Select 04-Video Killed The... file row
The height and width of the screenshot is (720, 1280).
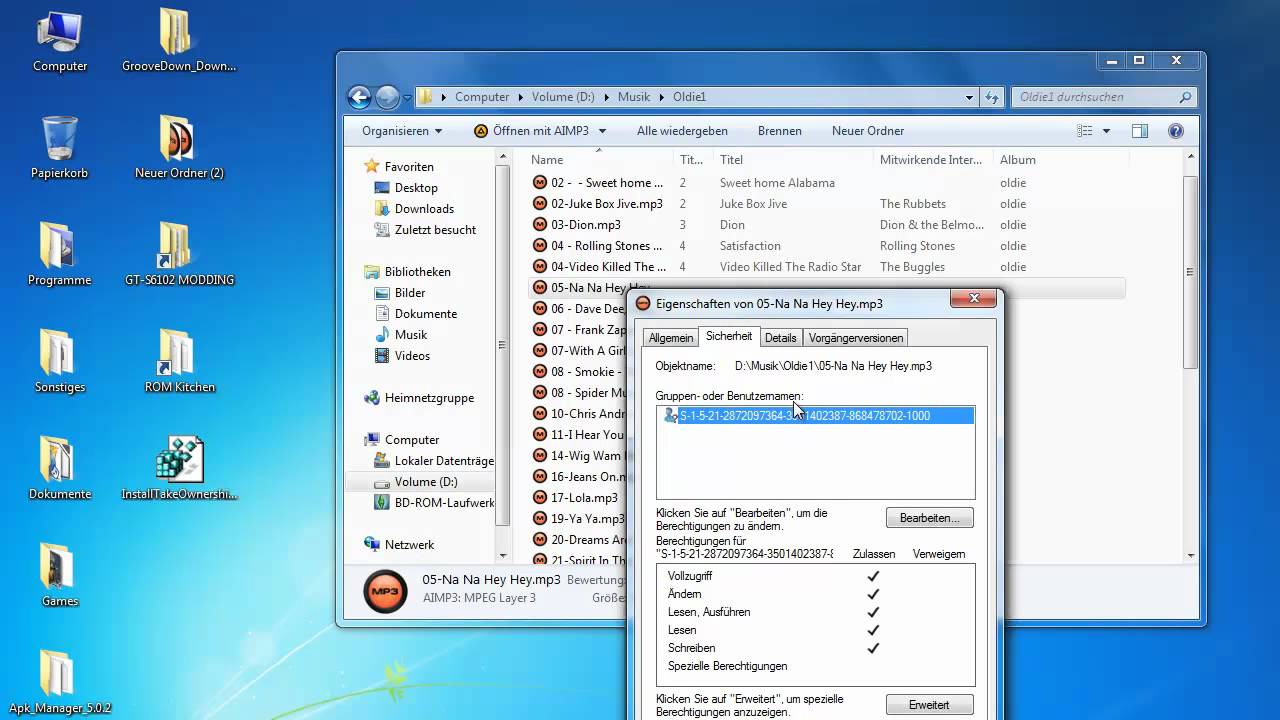[825, 267]
